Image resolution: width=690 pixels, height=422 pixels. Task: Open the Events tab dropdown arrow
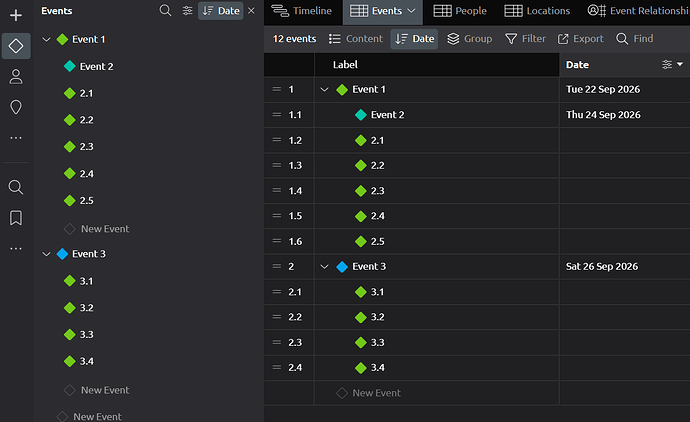point(411,11)
